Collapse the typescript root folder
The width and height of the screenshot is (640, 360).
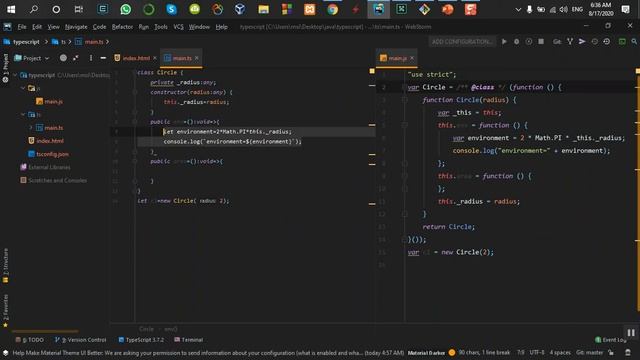tap(16, 75)
